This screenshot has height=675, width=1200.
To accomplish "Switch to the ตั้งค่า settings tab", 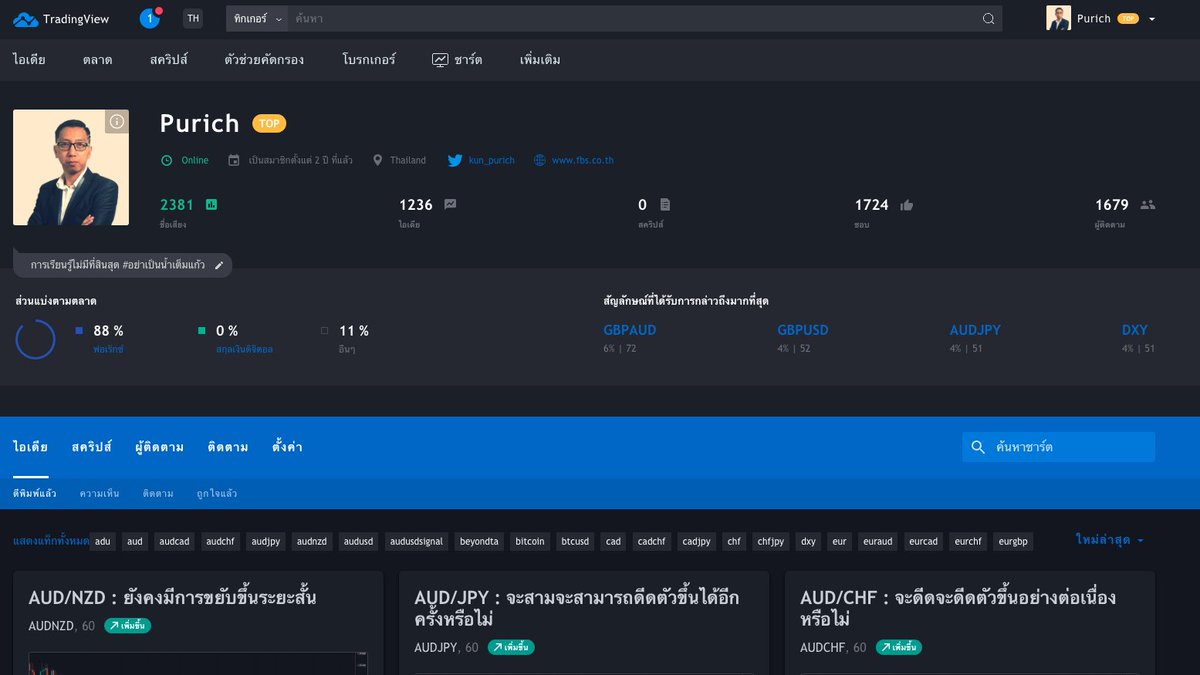I will (x=287, y=447).
